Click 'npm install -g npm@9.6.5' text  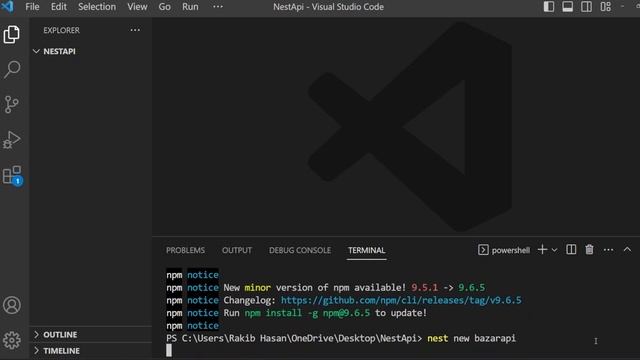pyautogui.click(x=307, y=313)
